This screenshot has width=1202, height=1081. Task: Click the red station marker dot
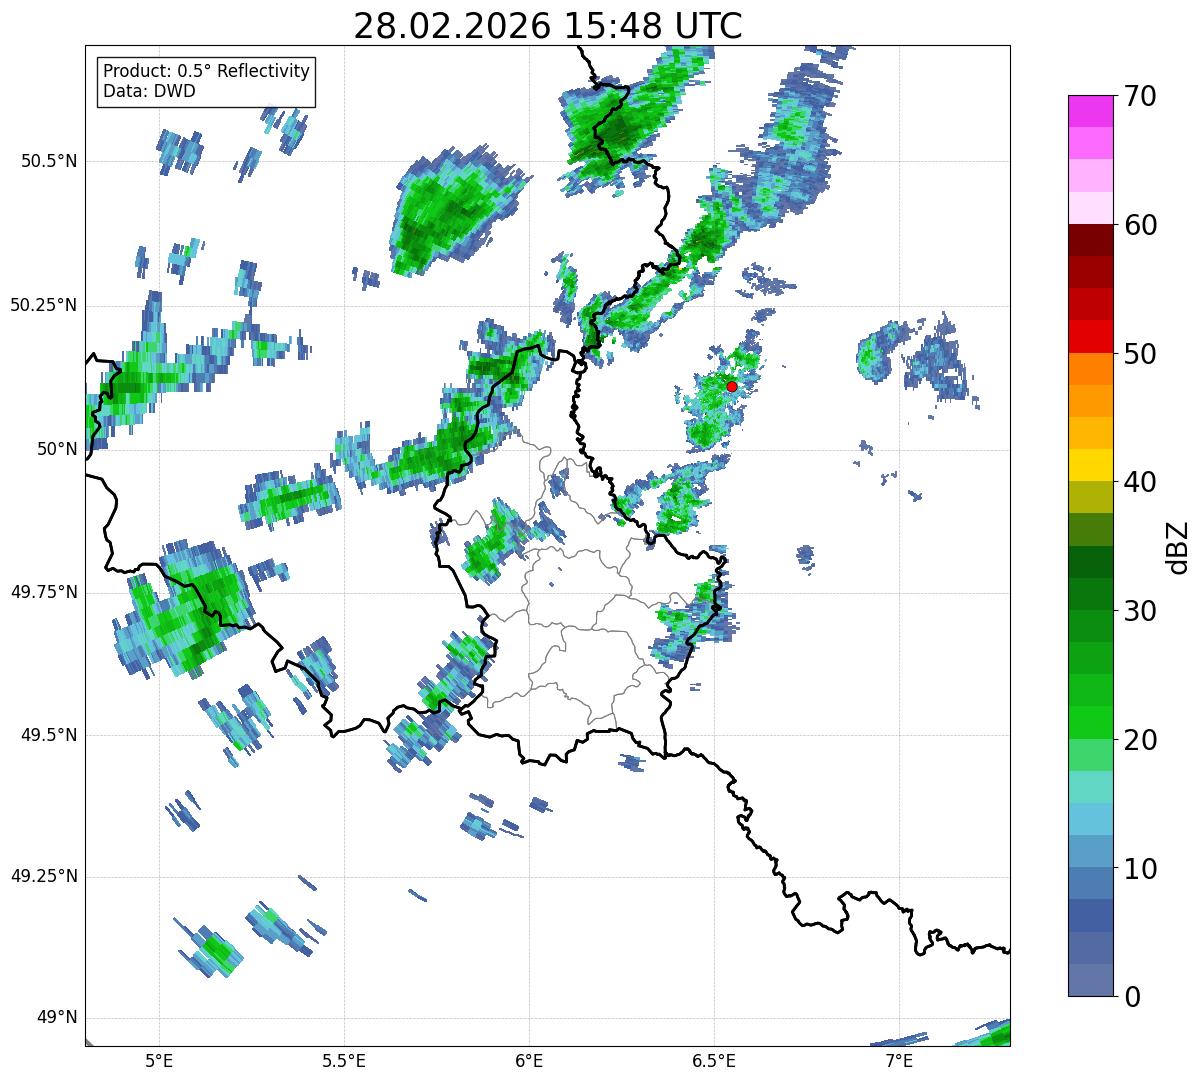tap(732, 386)
